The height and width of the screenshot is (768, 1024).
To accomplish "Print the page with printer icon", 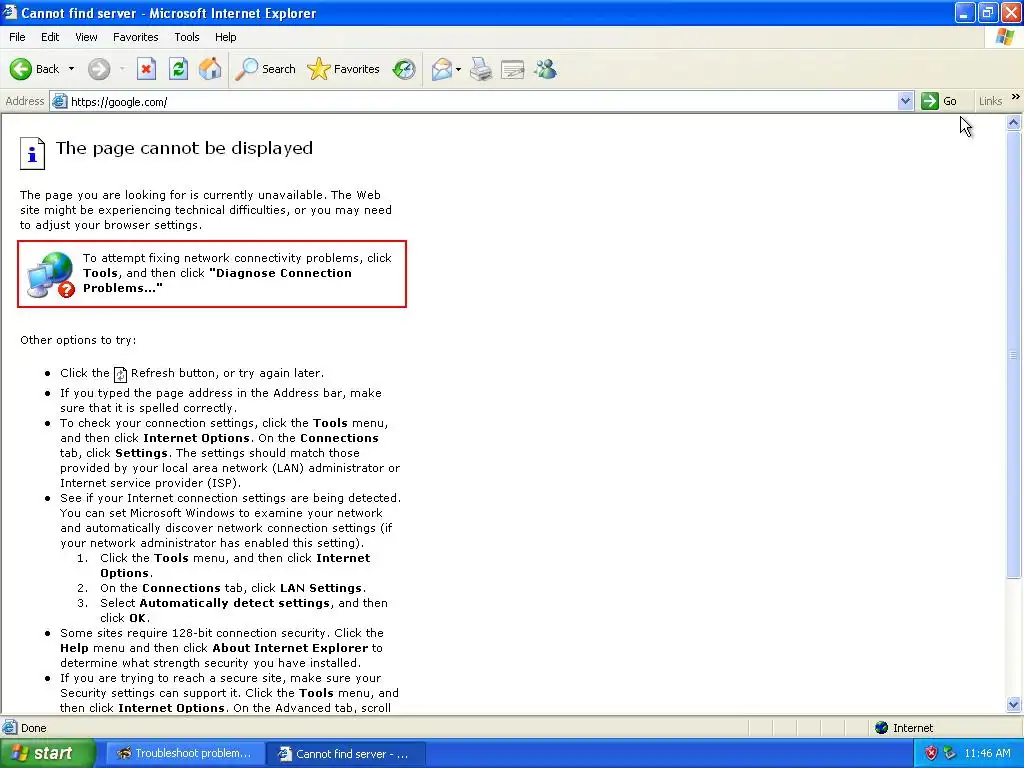I will (x=481, y=69).
